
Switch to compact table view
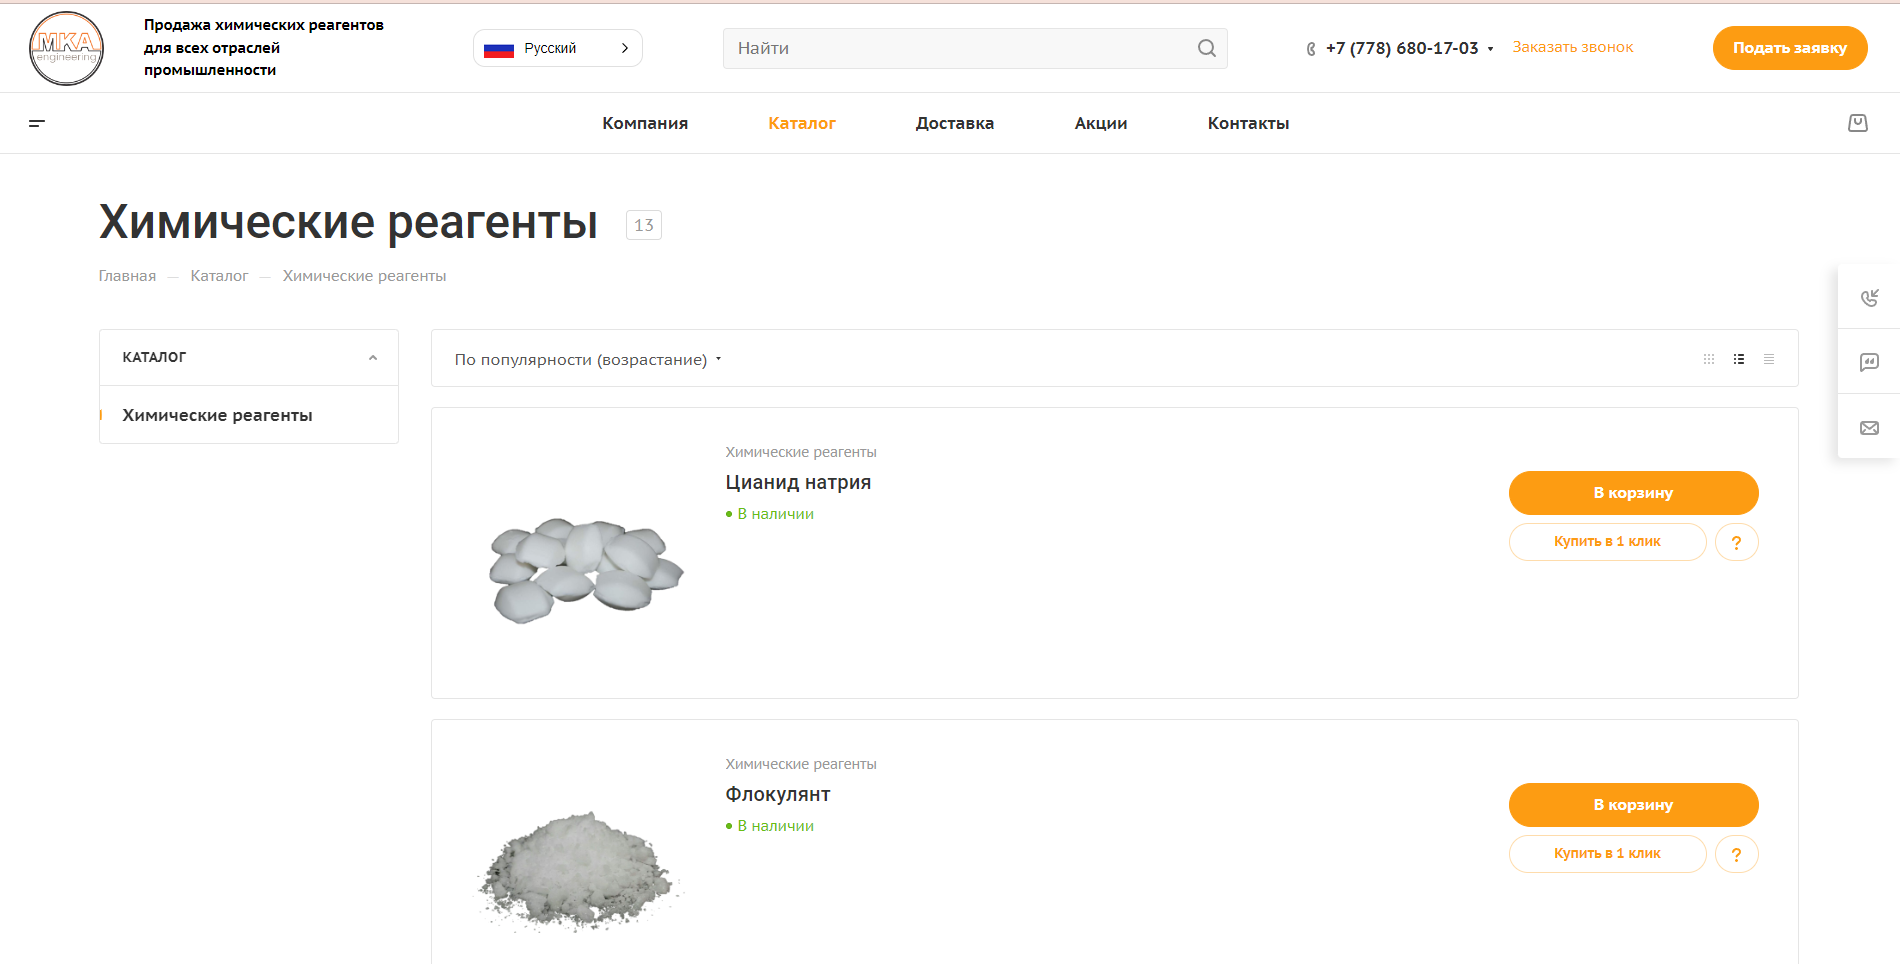(x=1769, y=359)
